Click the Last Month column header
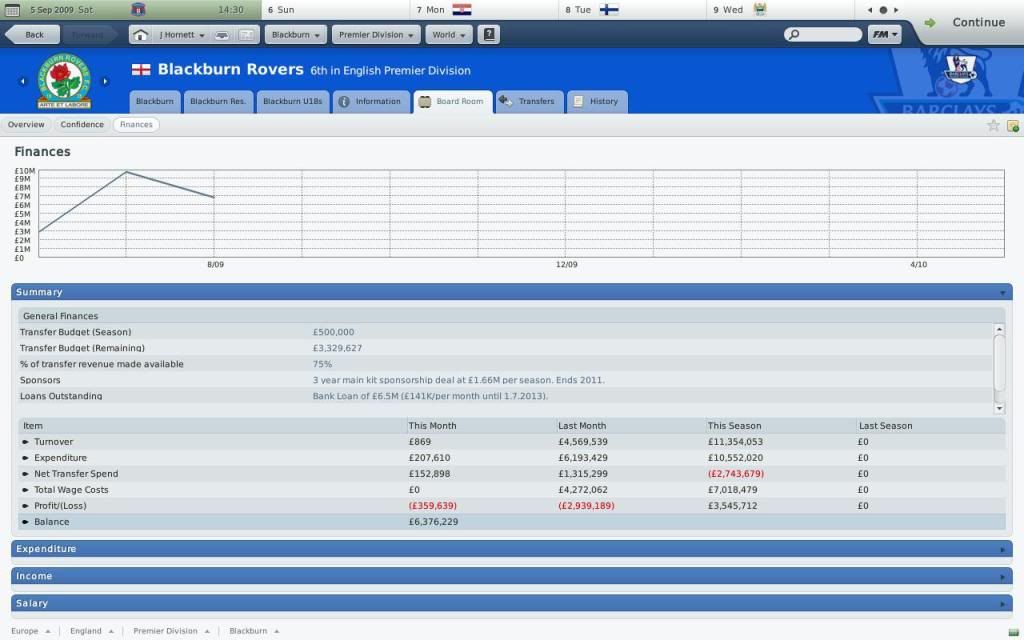This screenshot has height=640, width=1024. [582, 426]
